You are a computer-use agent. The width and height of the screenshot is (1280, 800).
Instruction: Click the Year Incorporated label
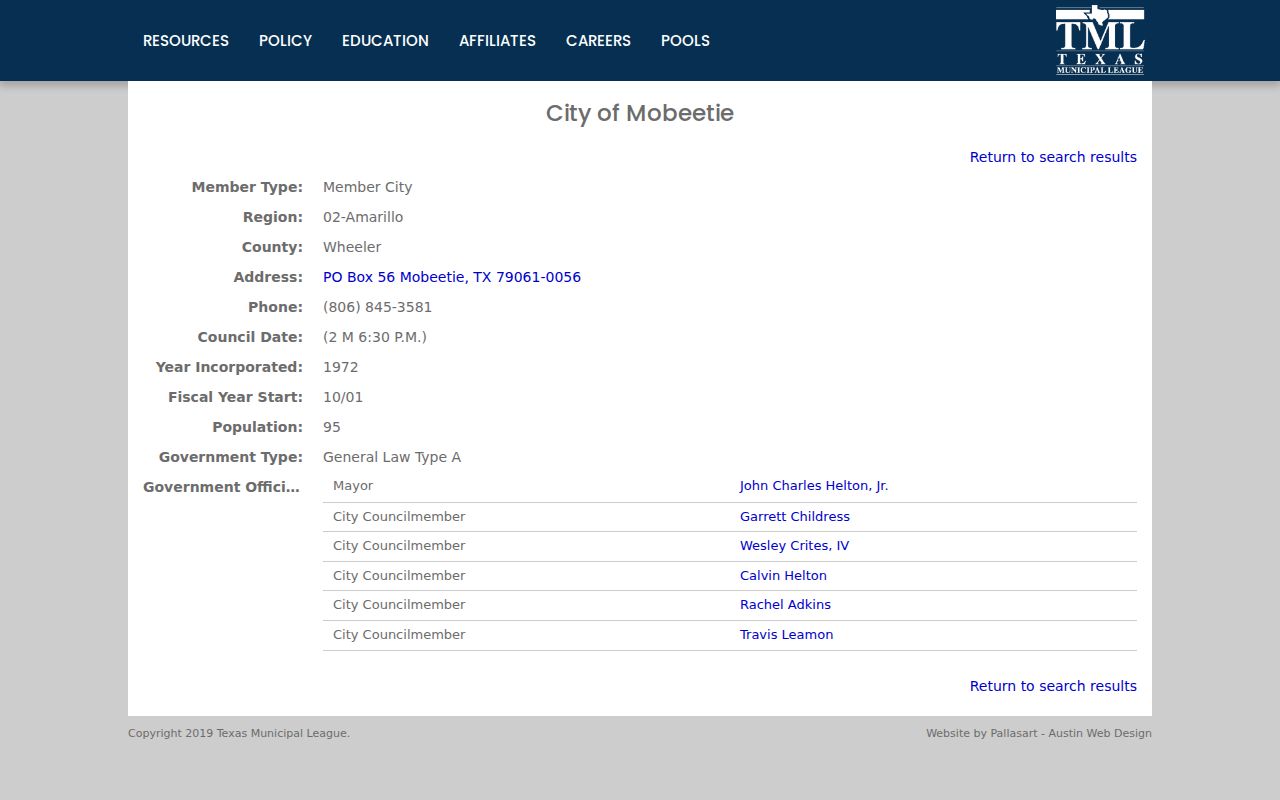229,367
